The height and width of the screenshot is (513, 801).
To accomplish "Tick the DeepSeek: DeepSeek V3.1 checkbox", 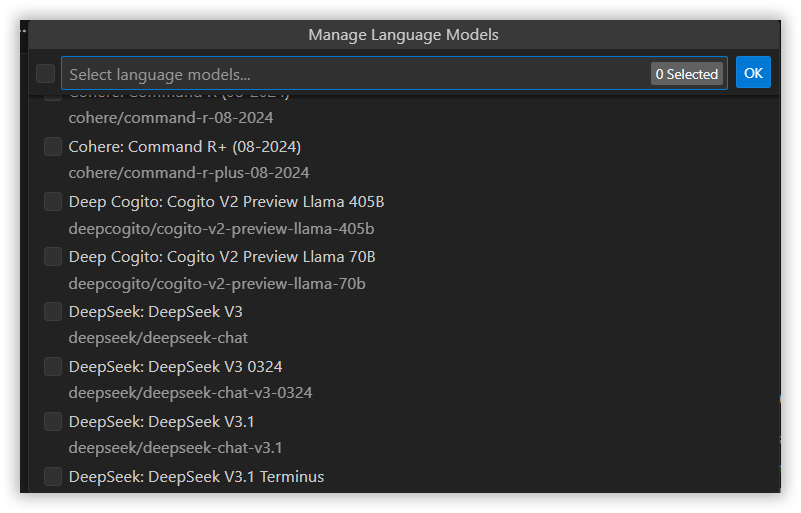I will point(53,422).
